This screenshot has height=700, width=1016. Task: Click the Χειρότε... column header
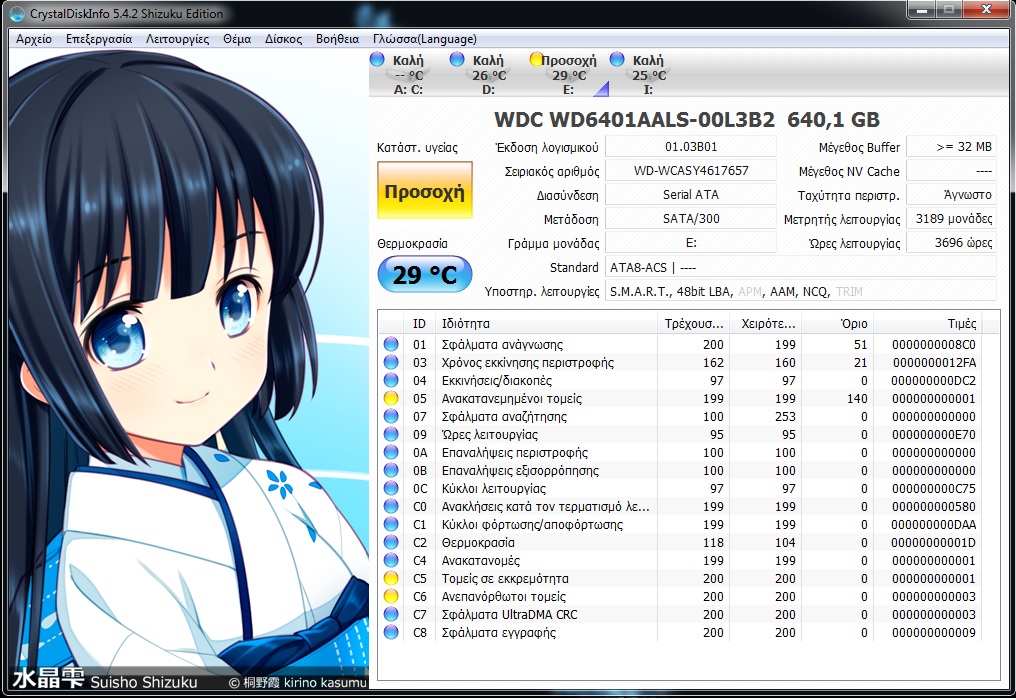(x=765, y=323)
